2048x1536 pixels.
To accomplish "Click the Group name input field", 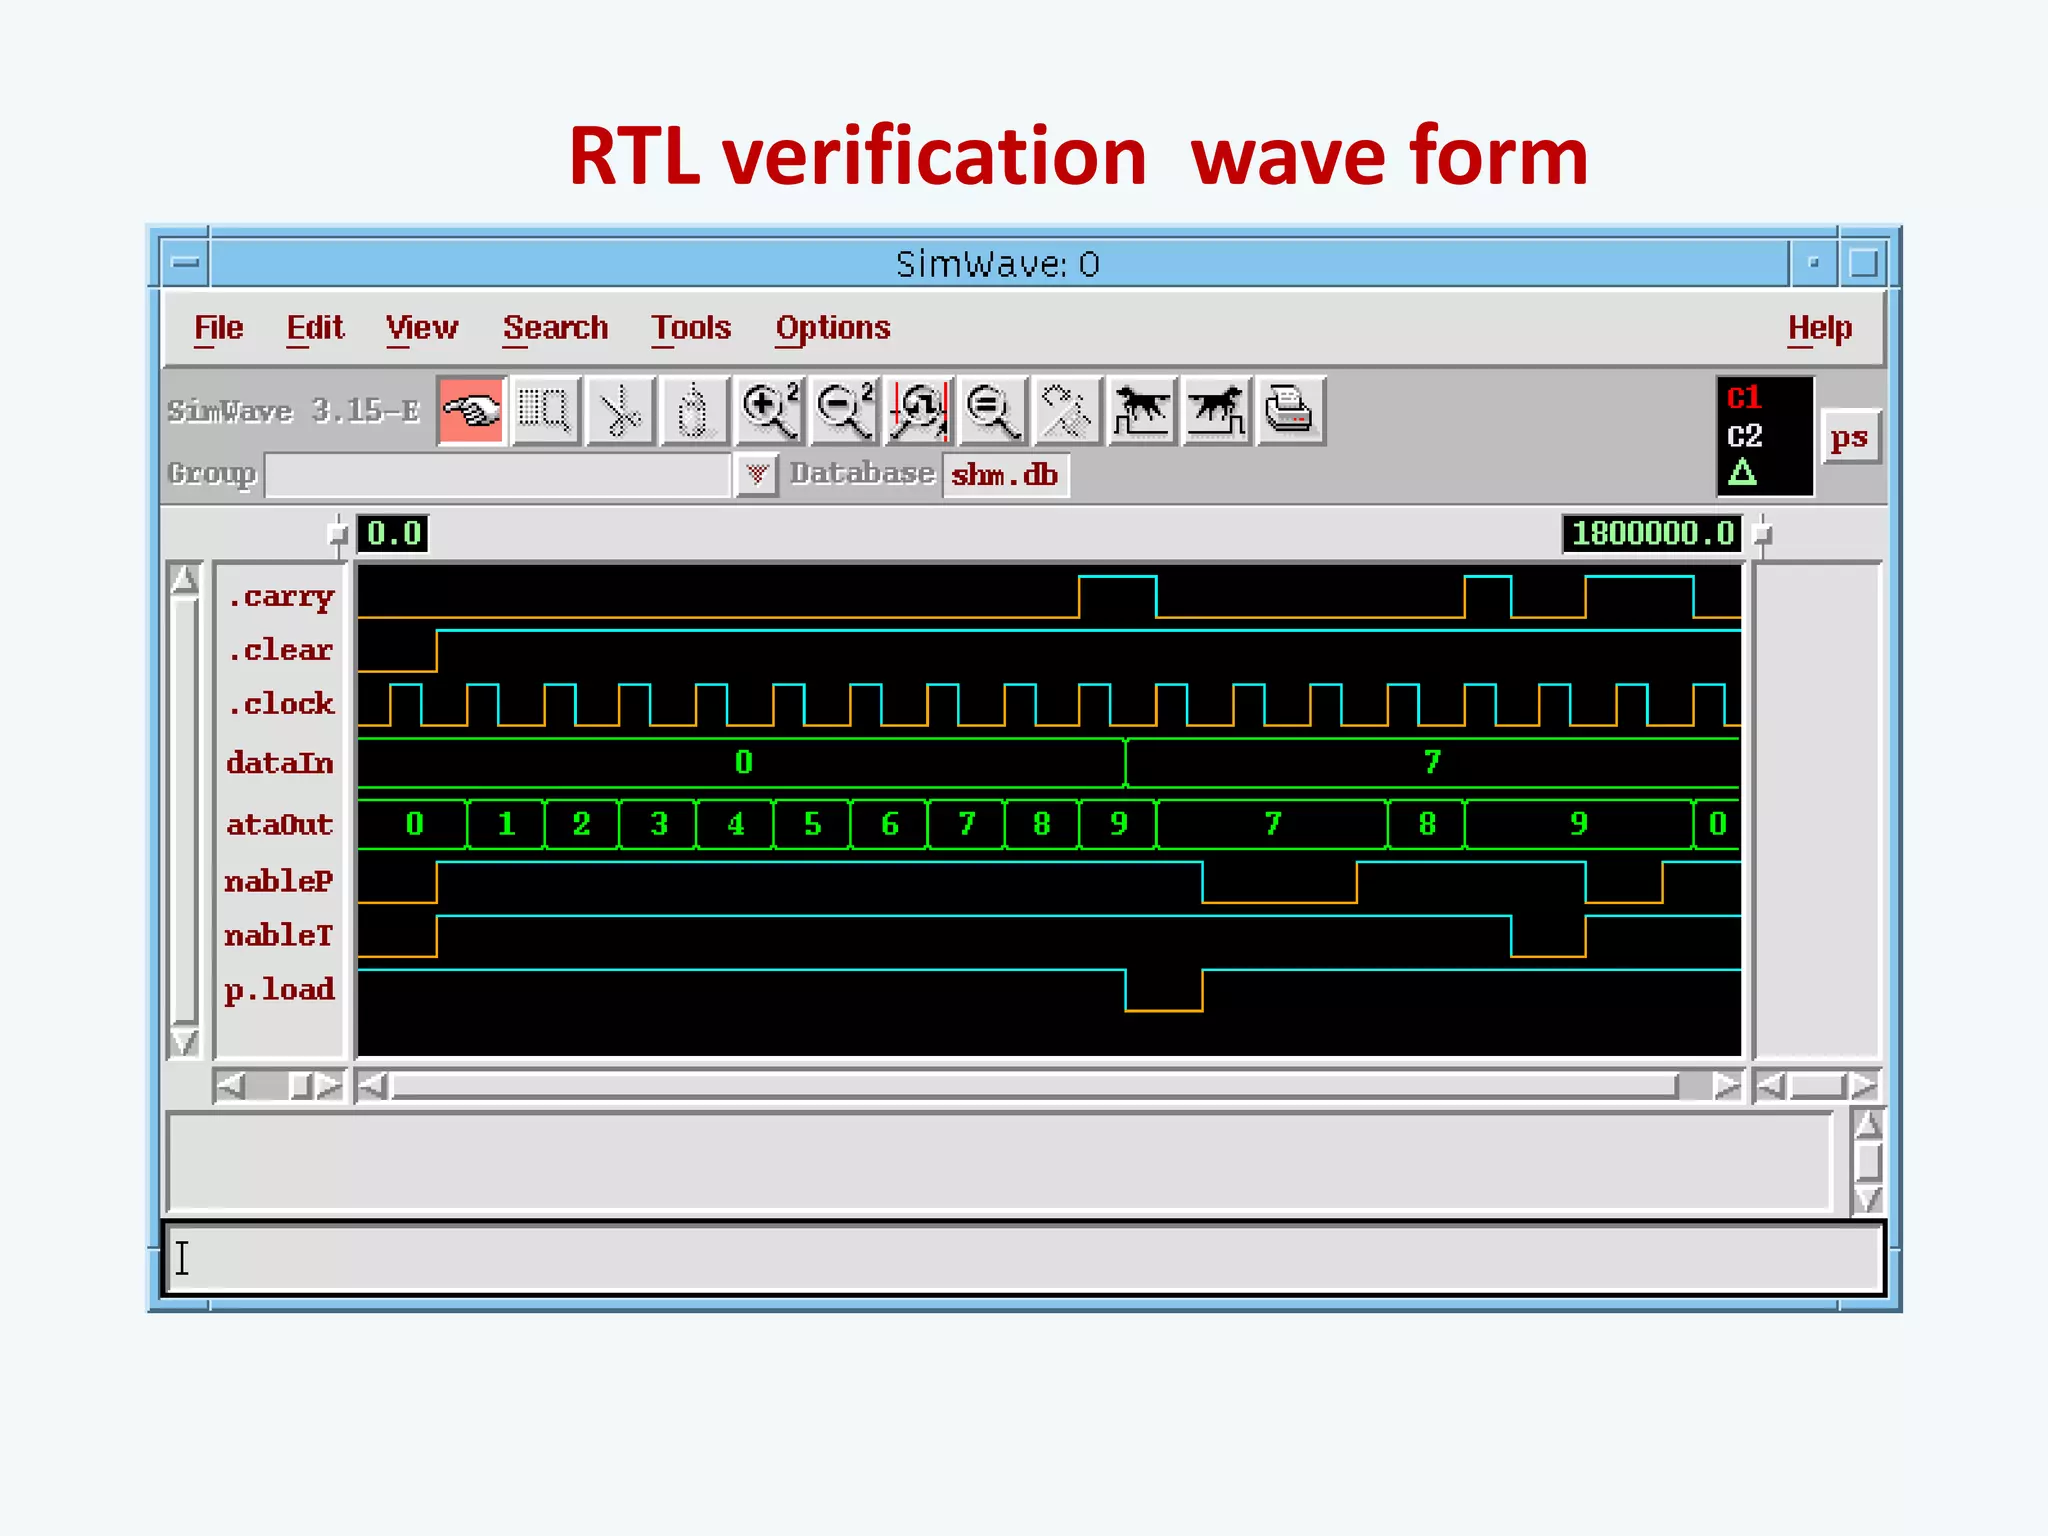I will pos(498,474).
